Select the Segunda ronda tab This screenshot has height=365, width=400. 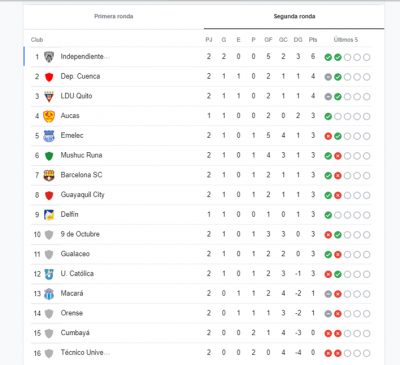coord(294,16)
